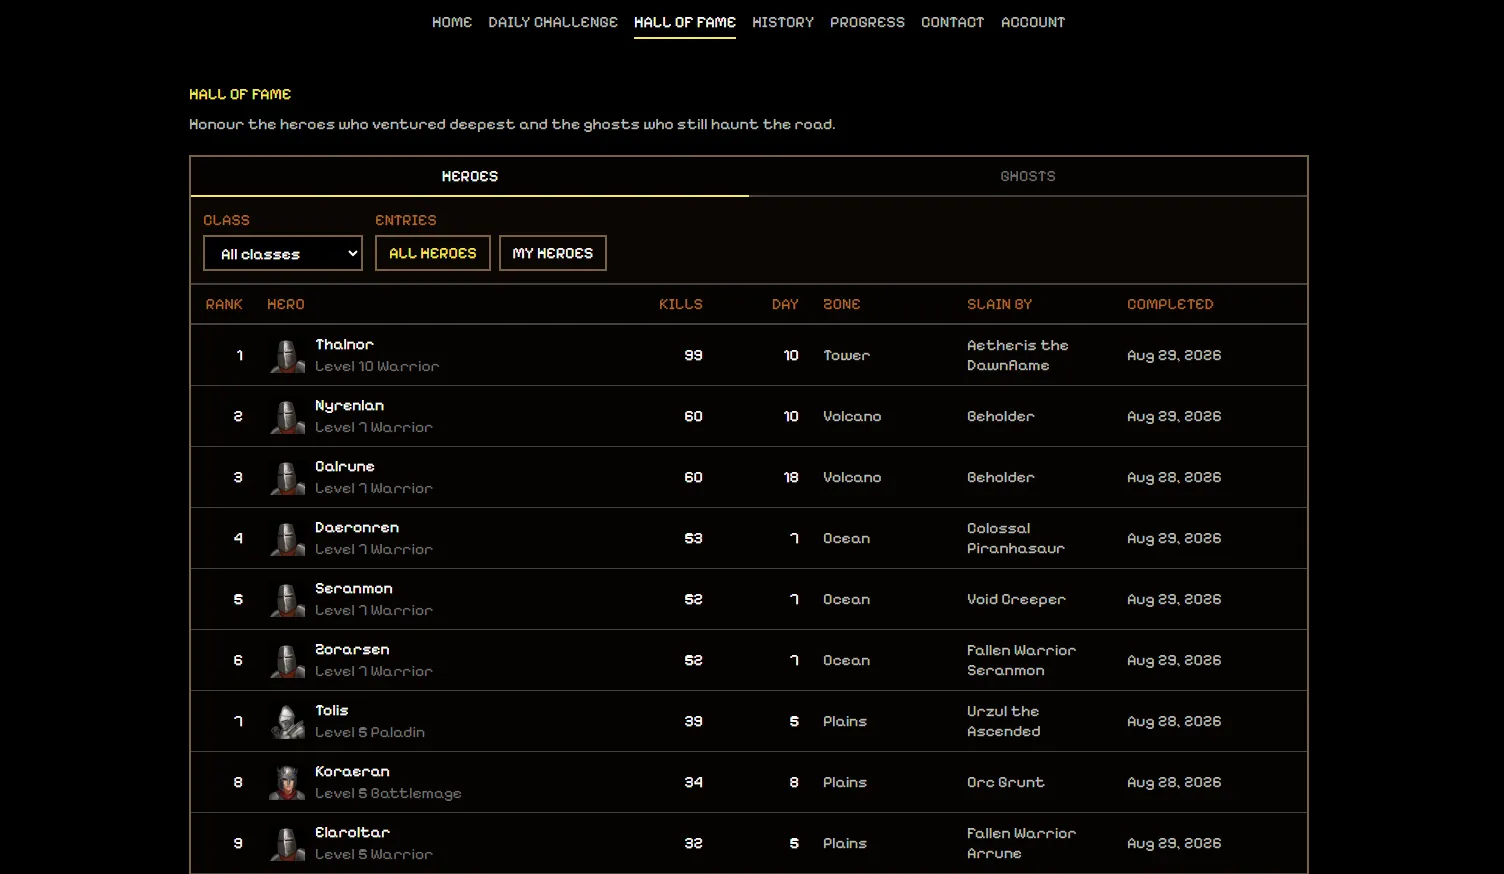Viewport: 1504px width, 874px height.
Task: Select hero name Dalrune
Action: tap(345, 466)
